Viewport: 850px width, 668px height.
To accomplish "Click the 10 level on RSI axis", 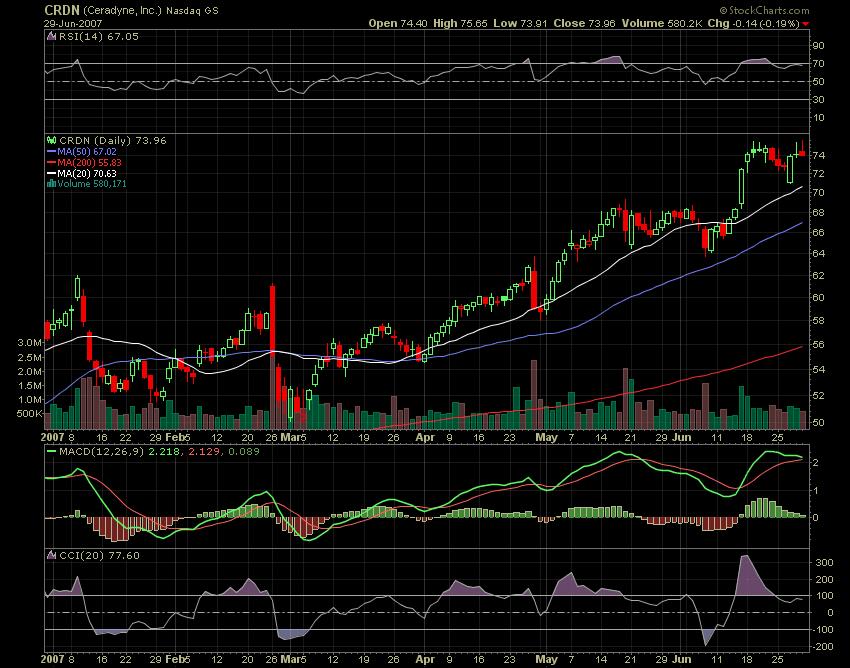I will [x=818, y=118].
